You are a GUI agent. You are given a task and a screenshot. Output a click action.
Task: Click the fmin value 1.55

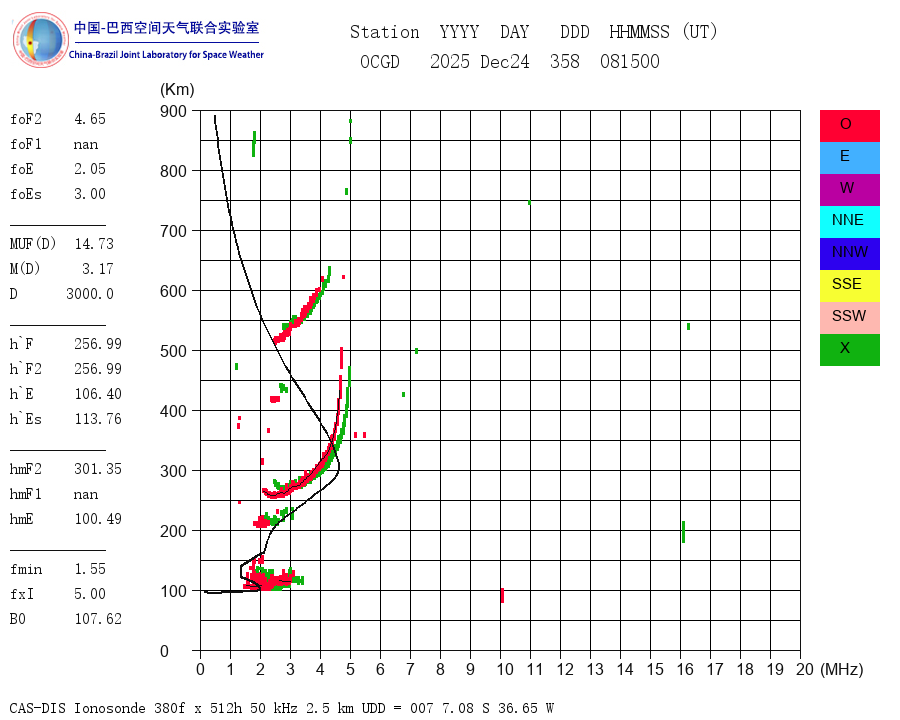point(90,569)
